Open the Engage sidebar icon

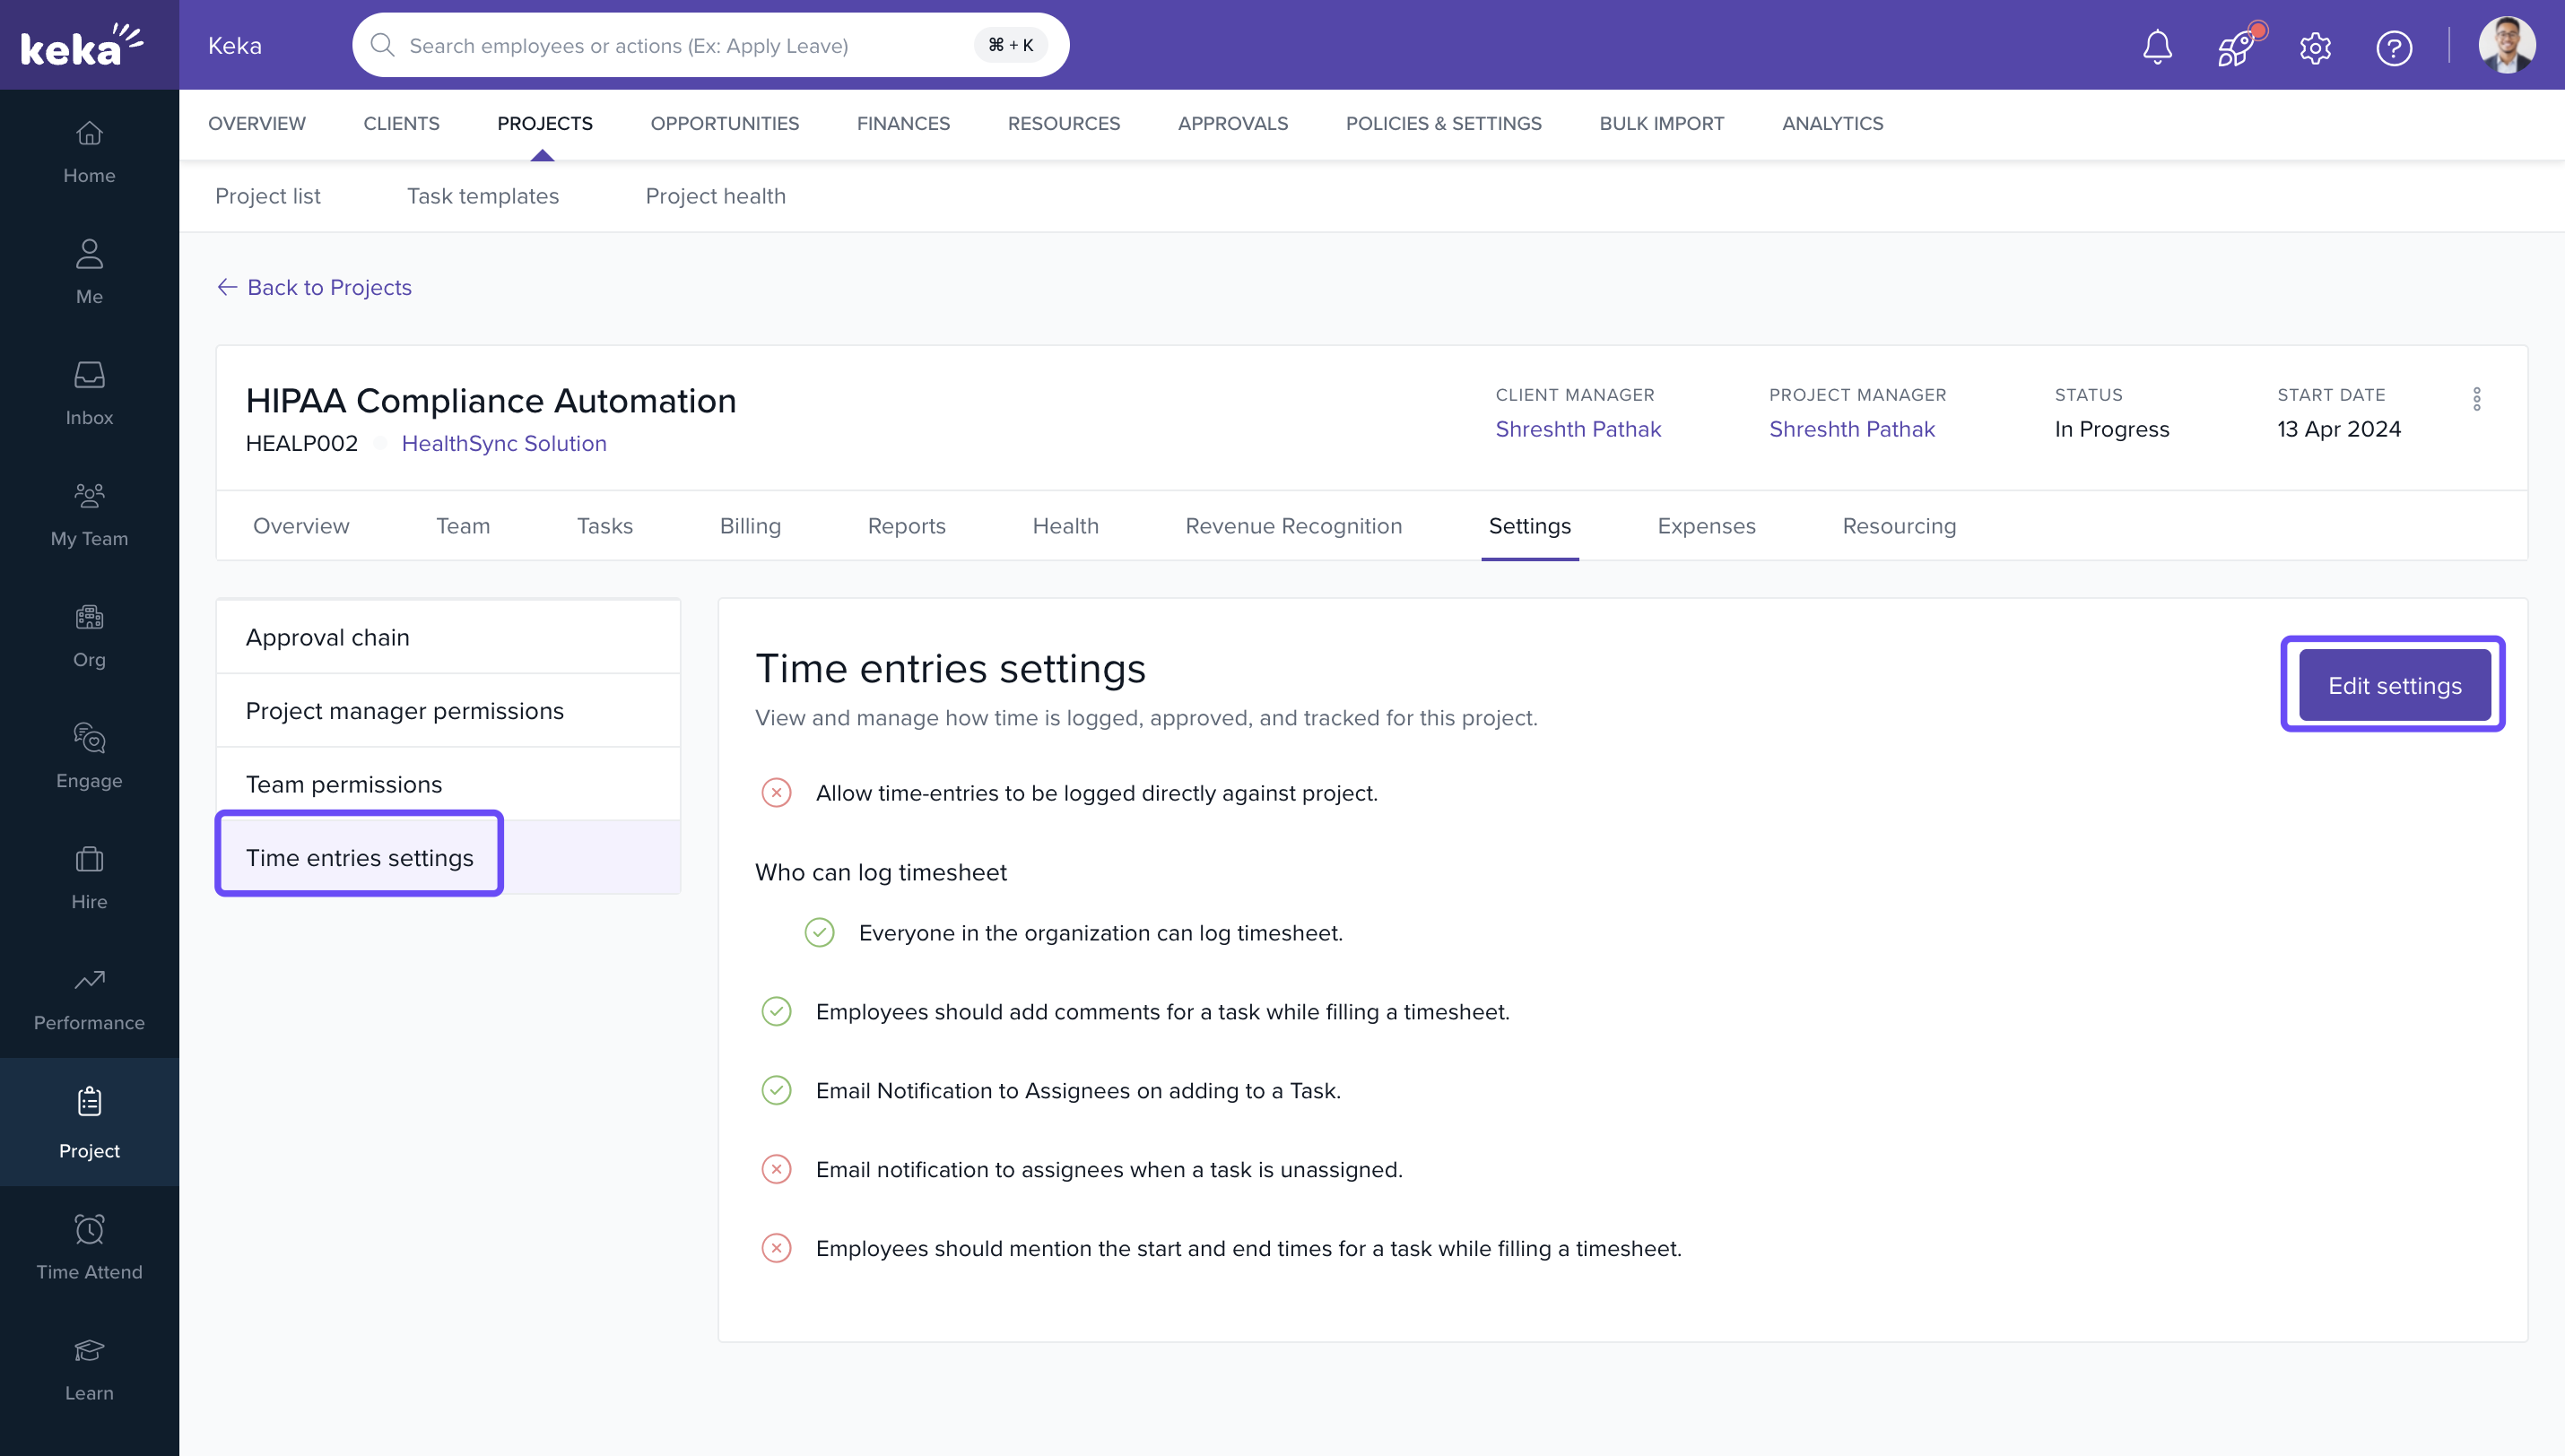coord(89,755)
